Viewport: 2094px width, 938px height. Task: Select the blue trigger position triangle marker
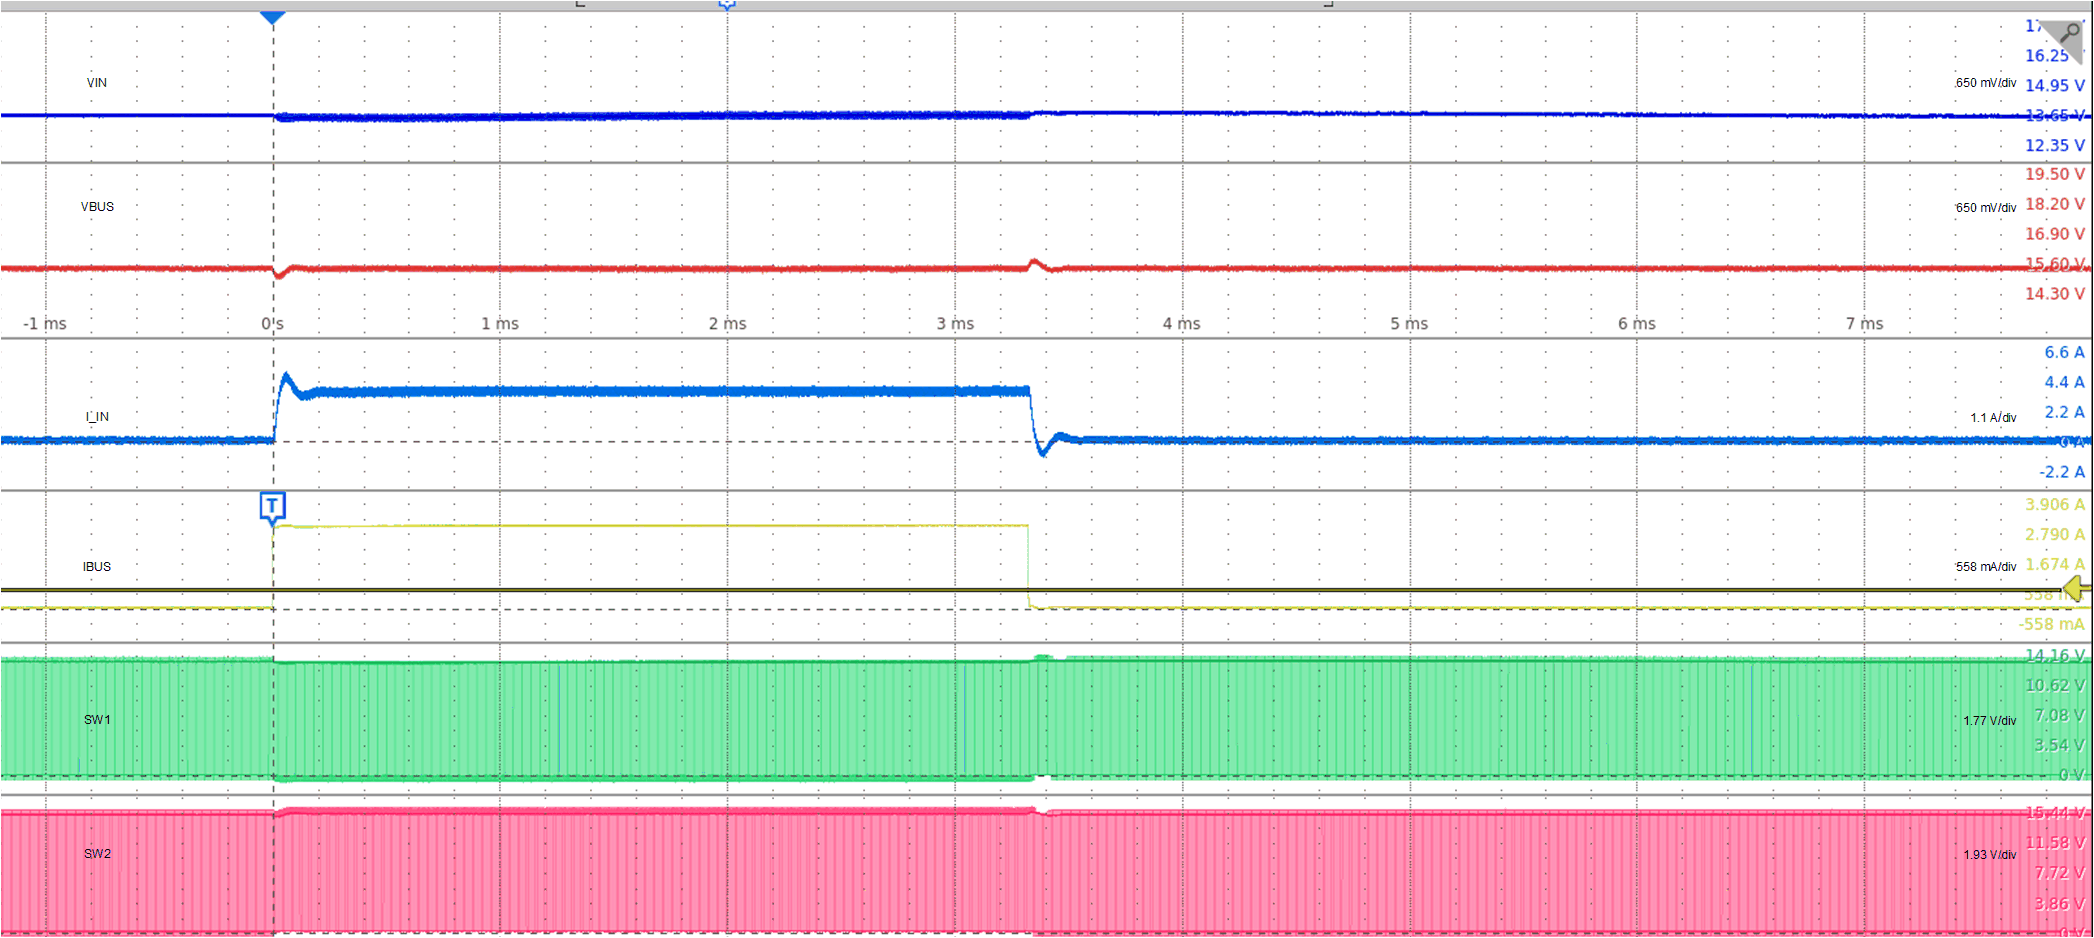pos(273,18)
